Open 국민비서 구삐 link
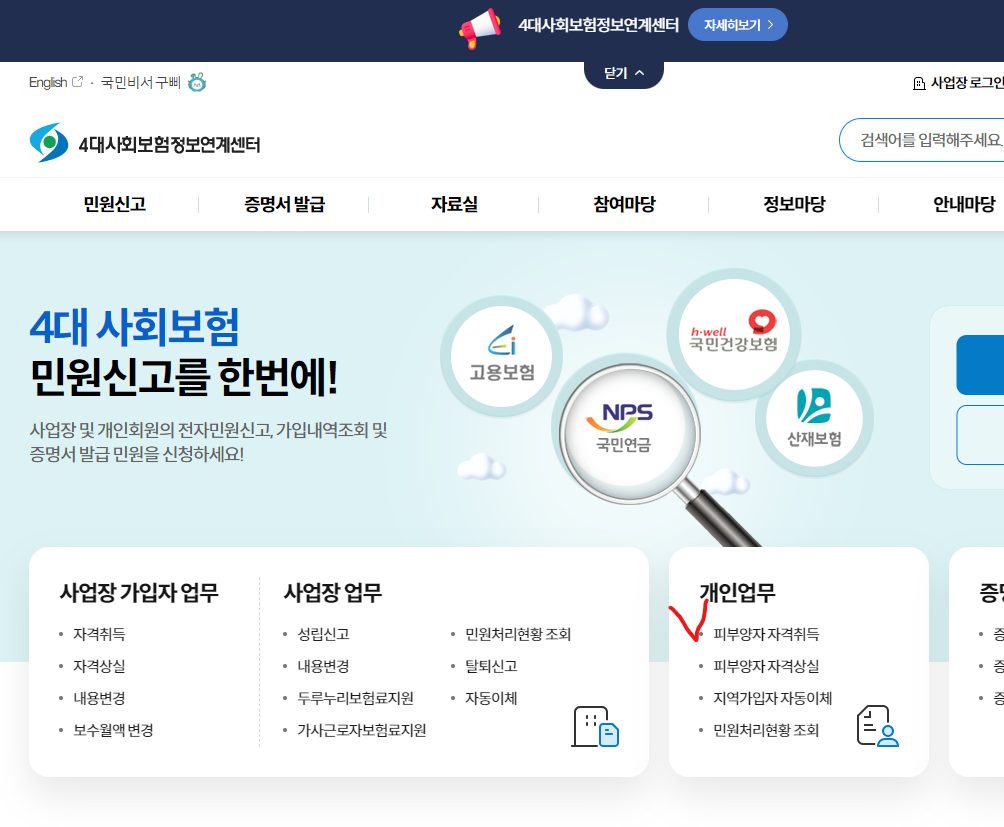 tap(141, 83)
